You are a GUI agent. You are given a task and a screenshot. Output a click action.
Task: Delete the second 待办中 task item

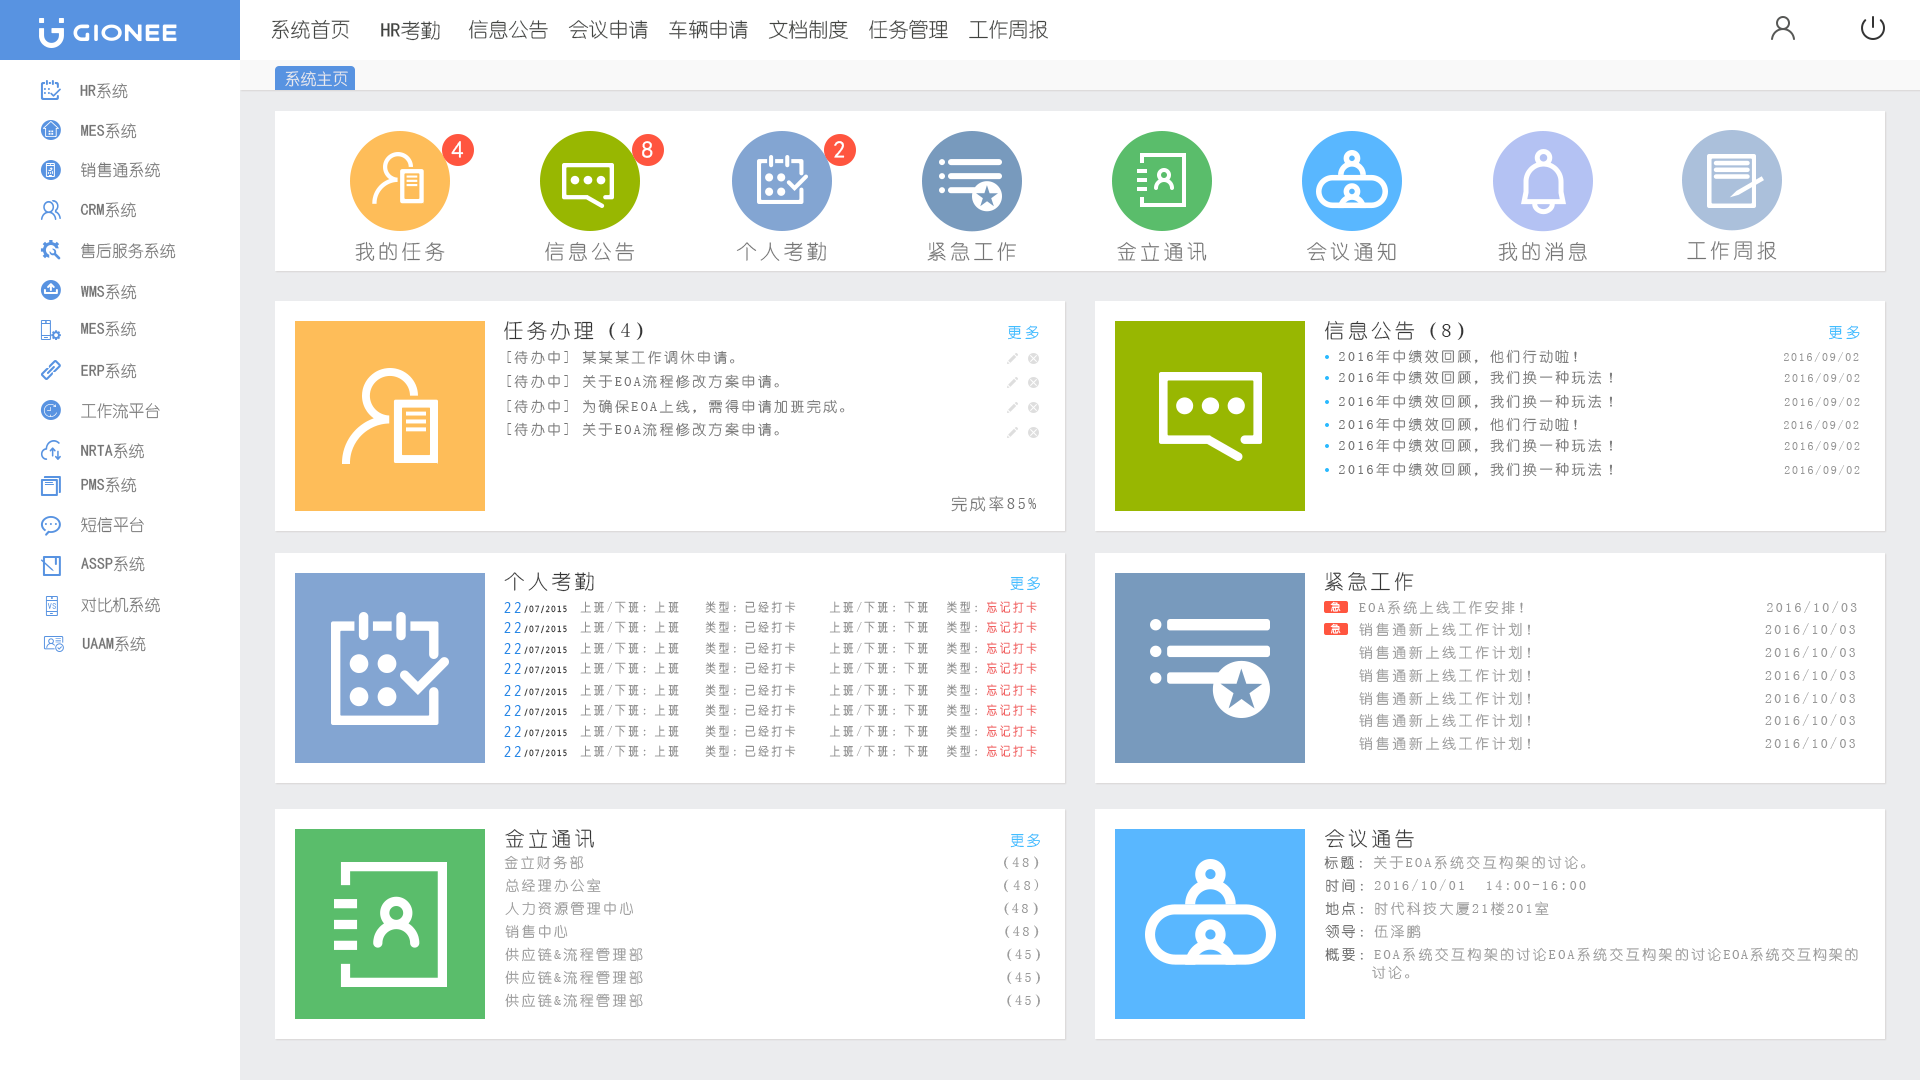pyautogui.click(x=1033, y=381)
